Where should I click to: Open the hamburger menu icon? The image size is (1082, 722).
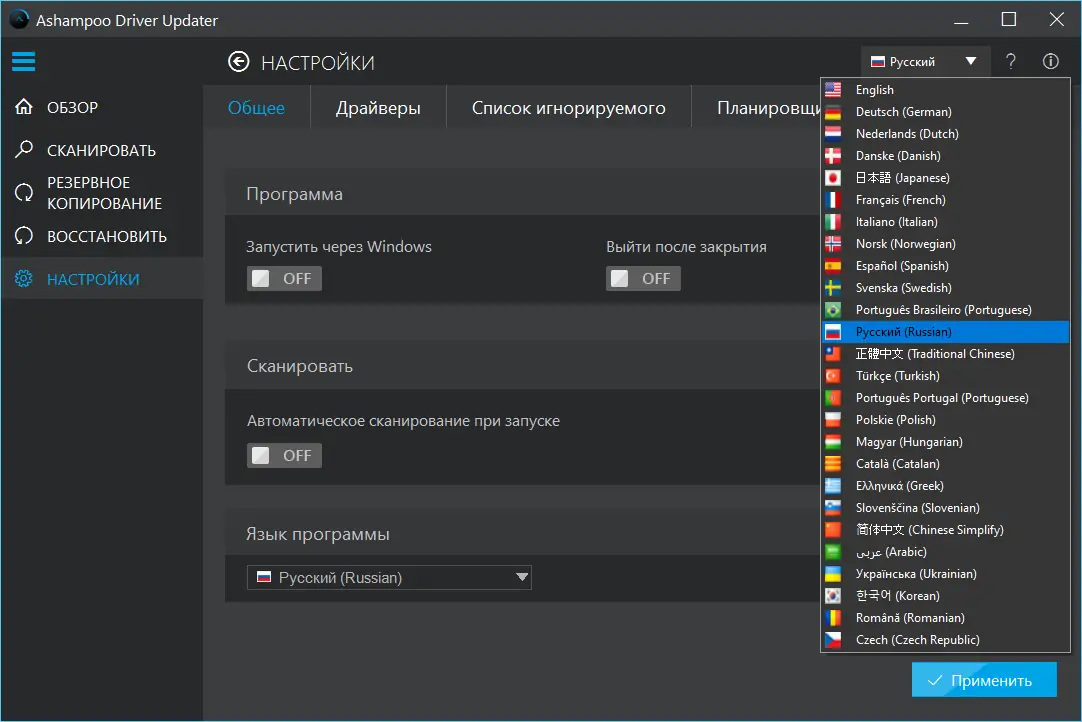click(23, 61)
